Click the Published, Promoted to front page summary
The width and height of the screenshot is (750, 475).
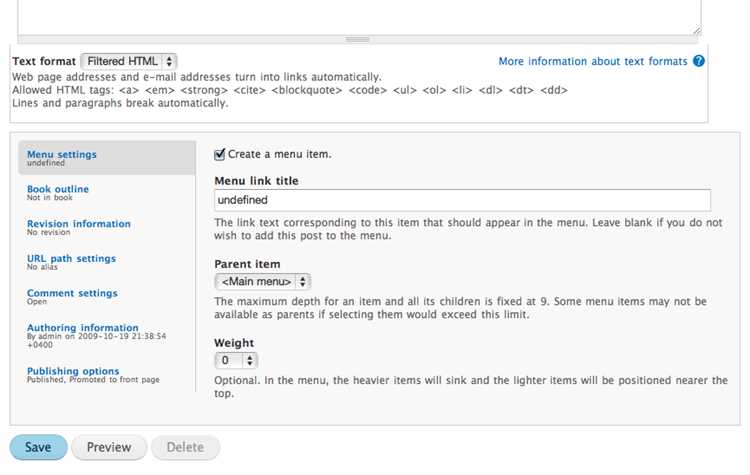(93, 379)
